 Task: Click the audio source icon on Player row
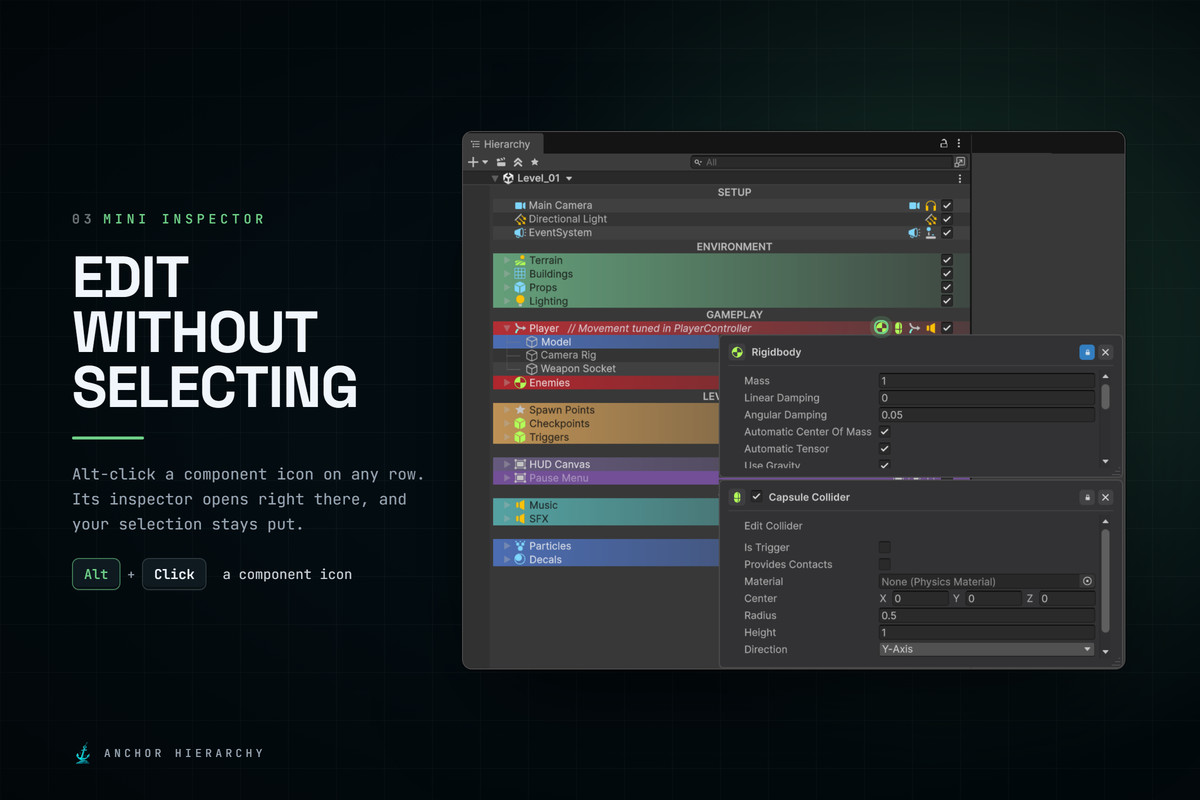coord(930,328)
